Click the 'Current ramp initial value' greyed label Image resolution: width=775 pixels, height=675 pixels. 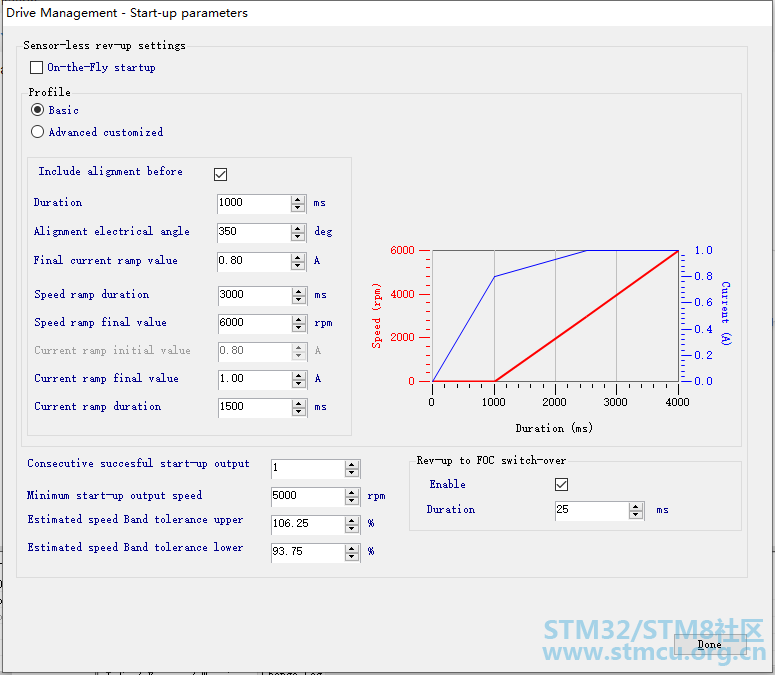(x=113, y=350)
